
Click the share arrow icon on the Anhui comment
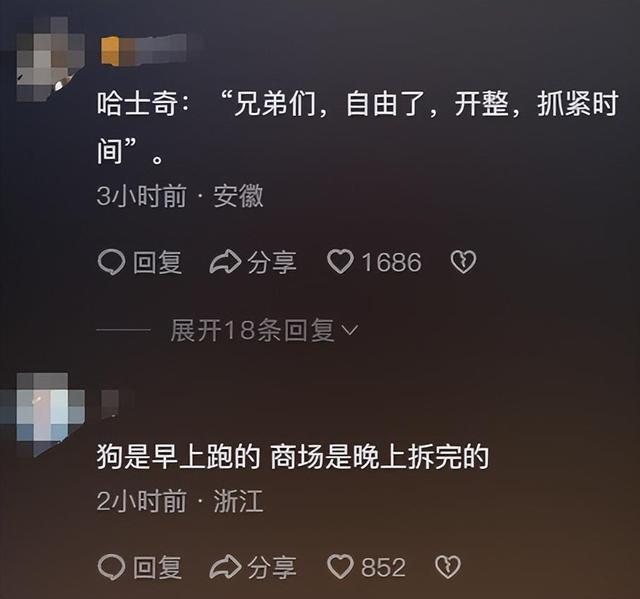(225, 262)
